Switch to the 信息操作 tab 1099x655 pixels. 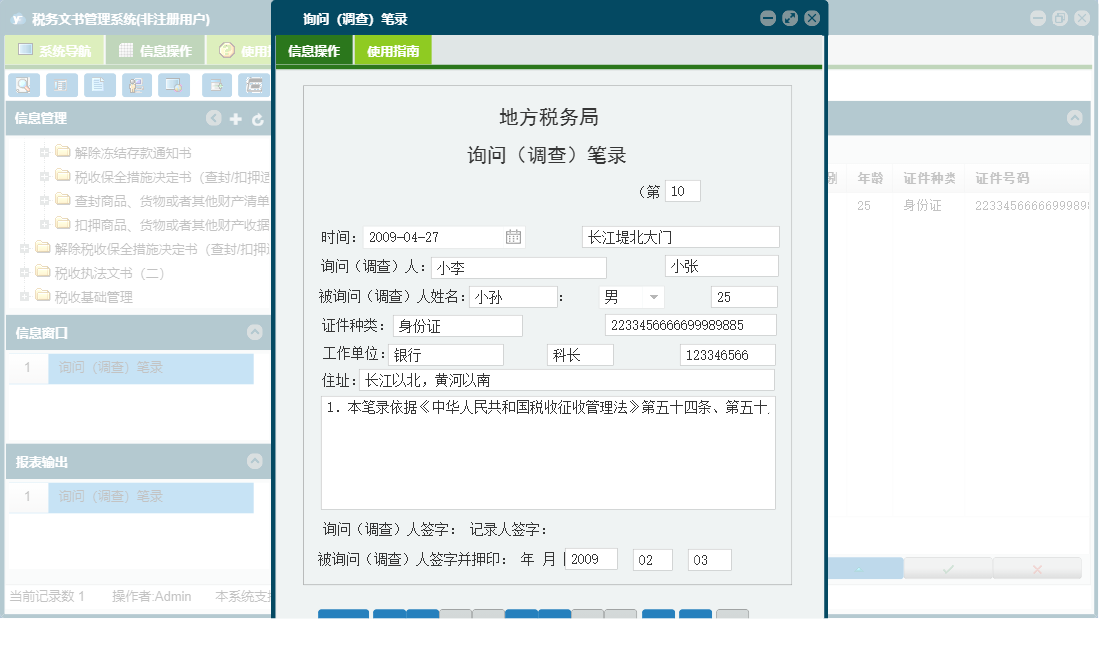[x=313, y=49]
